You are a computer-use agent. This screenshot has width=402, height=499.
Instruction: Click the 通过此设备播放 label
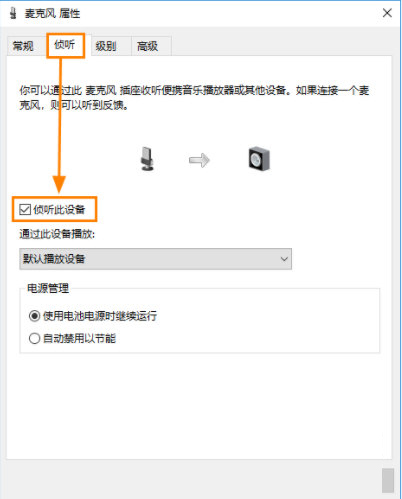(x=57, y=234)
